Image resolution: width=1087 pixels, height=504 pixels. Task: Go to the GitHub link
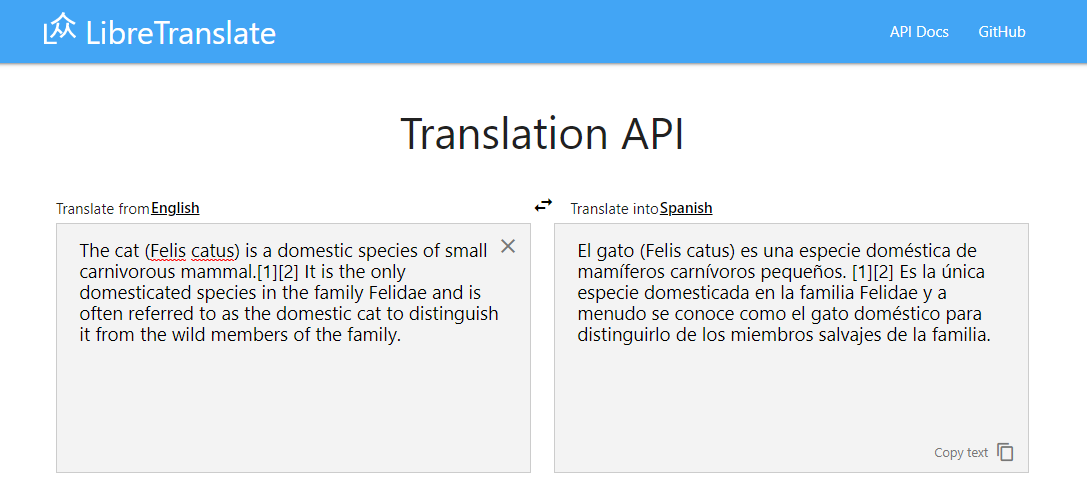coord(1002,32)
